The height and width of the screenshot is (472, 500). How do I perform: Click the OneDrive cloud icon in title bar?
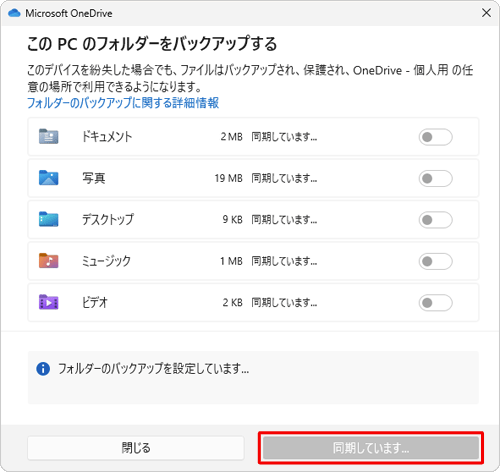(14, 13)
